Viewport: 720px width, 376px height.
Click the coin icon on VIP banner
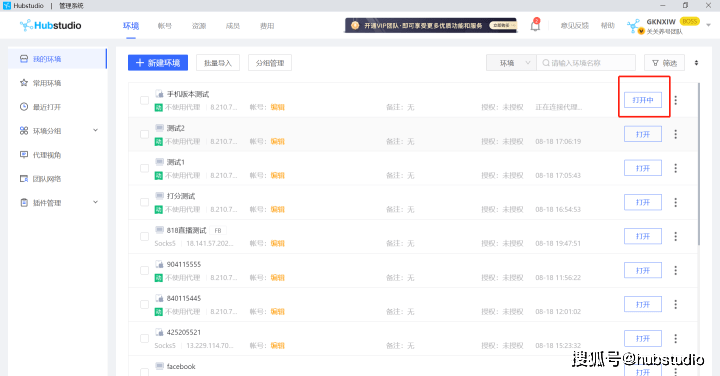click(355, 25)
